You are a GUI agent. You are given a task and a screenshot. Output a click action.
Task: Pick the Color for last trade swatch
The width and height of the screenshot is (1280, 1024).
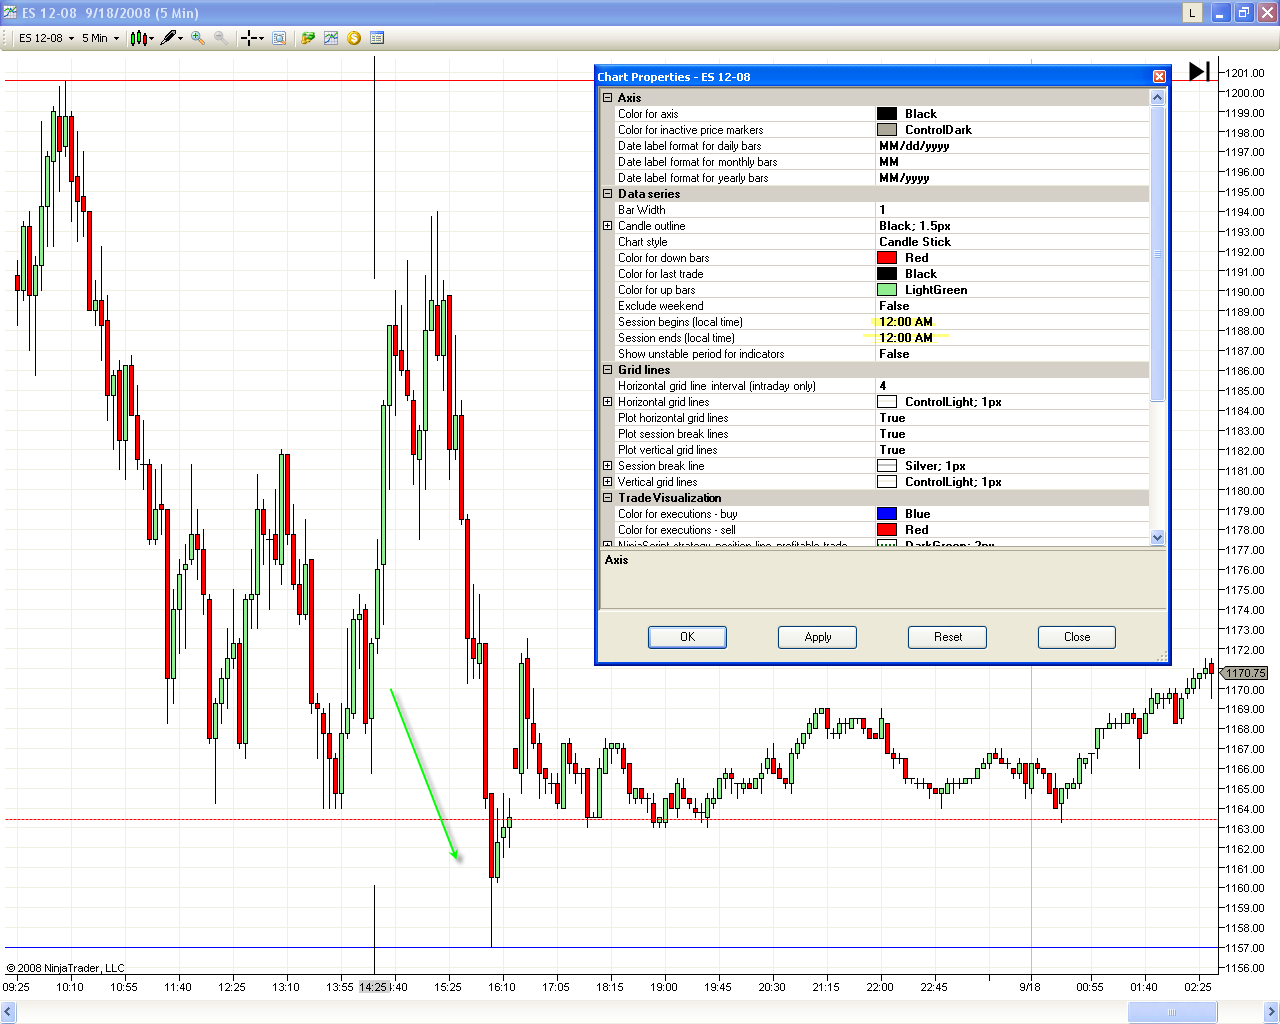point(887,274)
